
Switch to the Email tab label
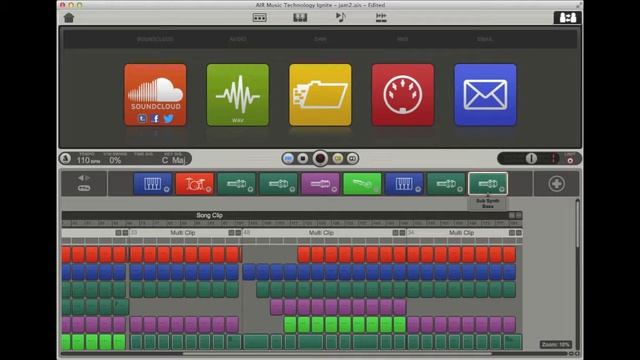coord(485,39)
